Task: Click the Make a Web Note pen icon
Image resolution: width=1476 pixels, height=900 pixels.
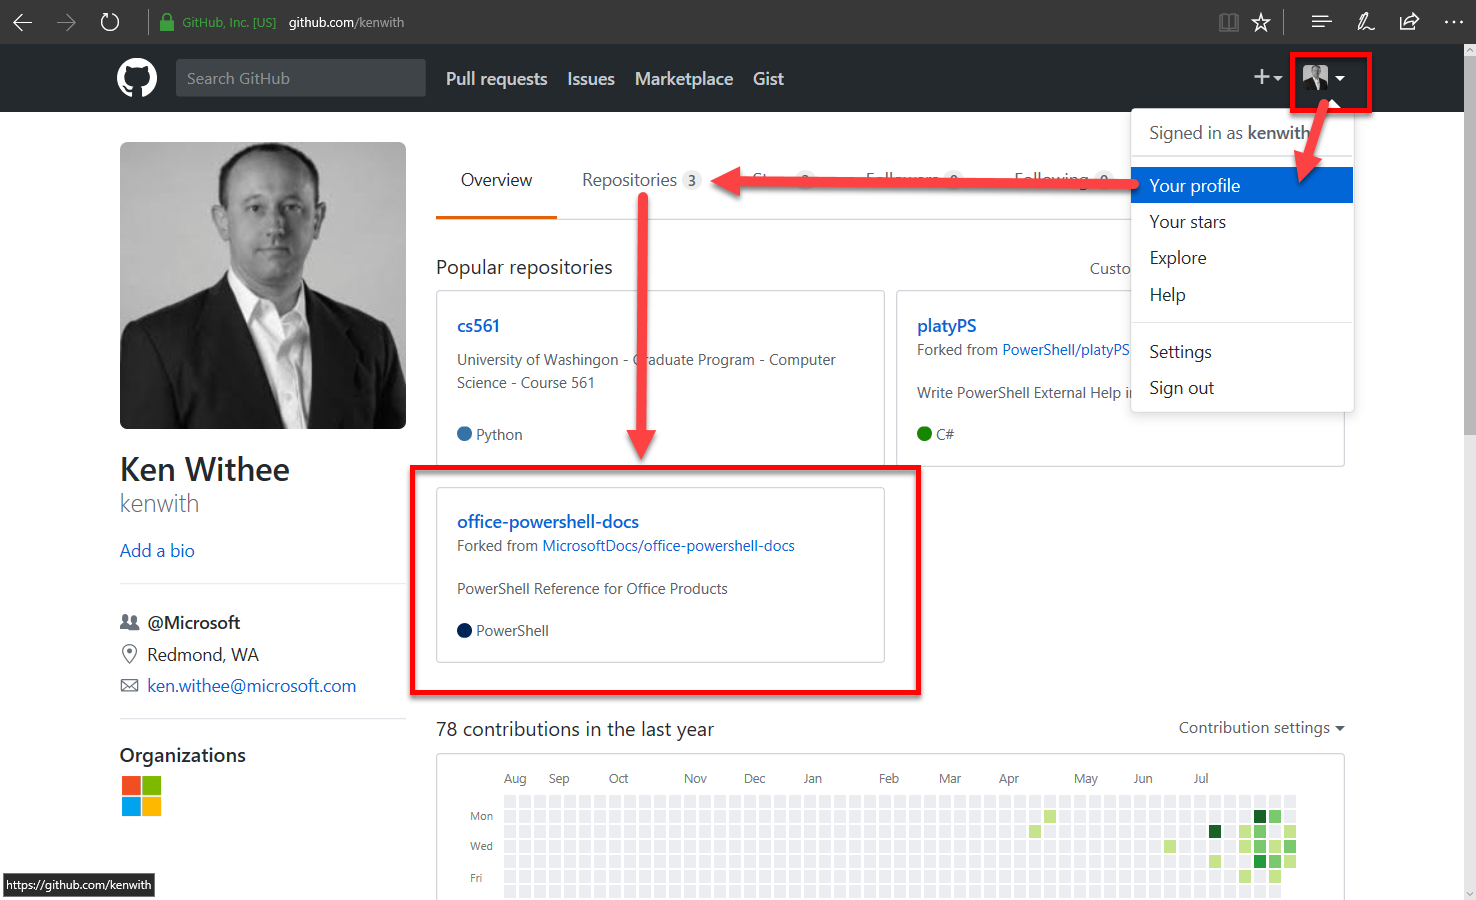Action: pyautogui.click(x=1365, y=22)
